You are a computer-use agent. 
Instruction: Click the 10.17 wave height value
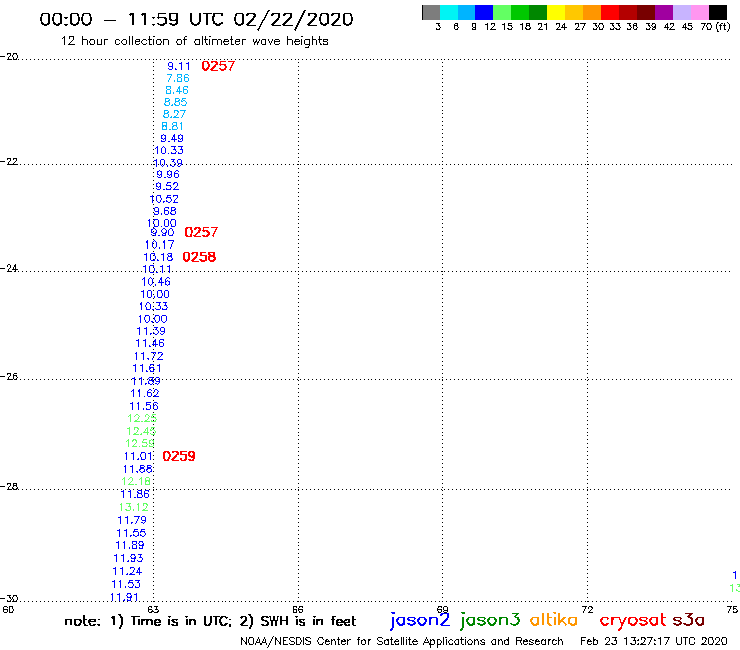pos(160,245)
